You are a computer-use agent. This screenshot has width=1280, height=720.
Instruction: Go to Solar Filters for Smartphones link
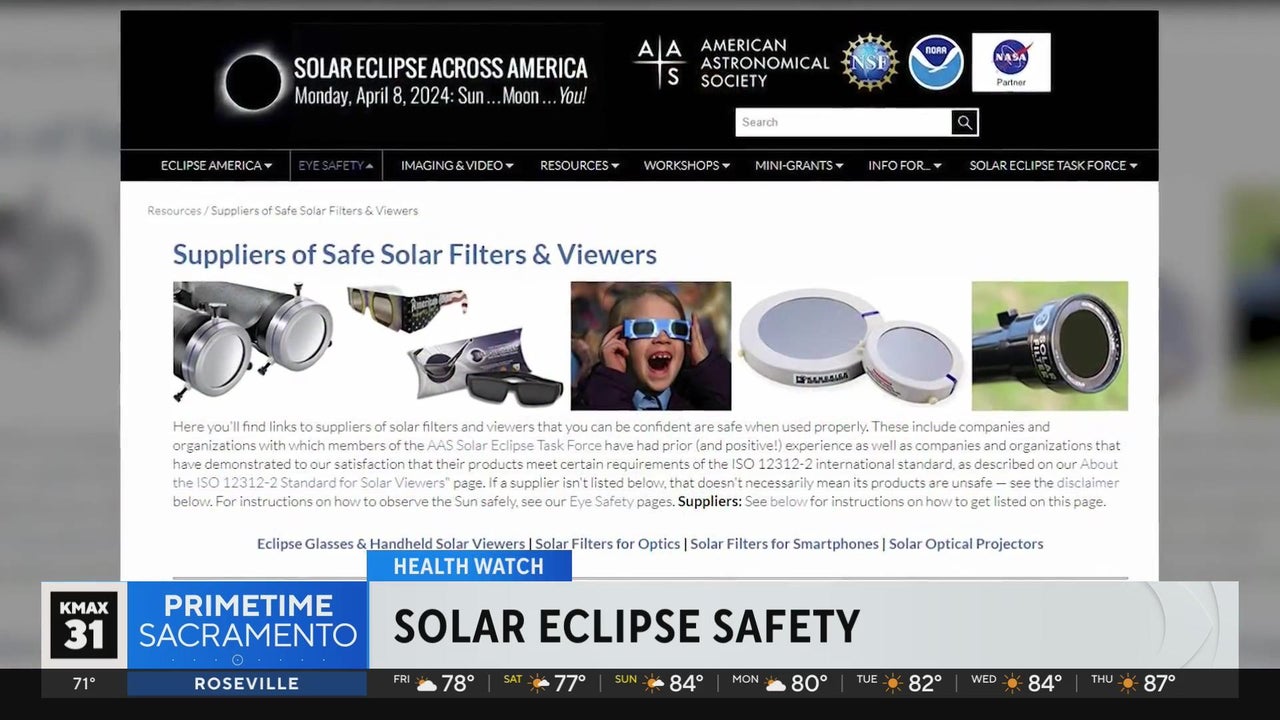pos(784,544)
